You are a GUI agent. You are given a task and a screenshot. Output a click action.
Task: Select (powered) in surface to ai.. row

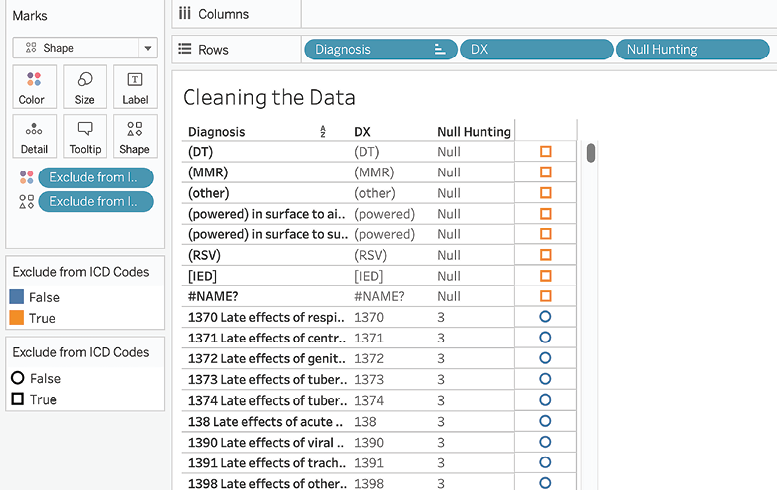[267, 214]
